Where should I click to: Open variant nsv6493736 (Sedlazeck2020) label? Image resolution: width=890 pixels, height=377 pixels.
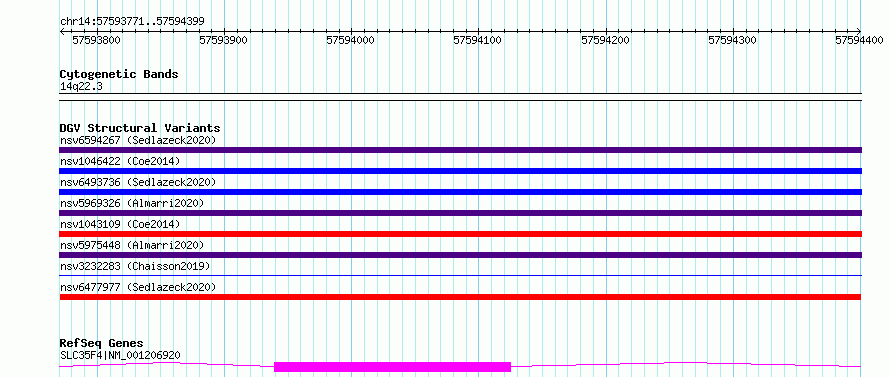pyautogui.click(x=138, y=182)
